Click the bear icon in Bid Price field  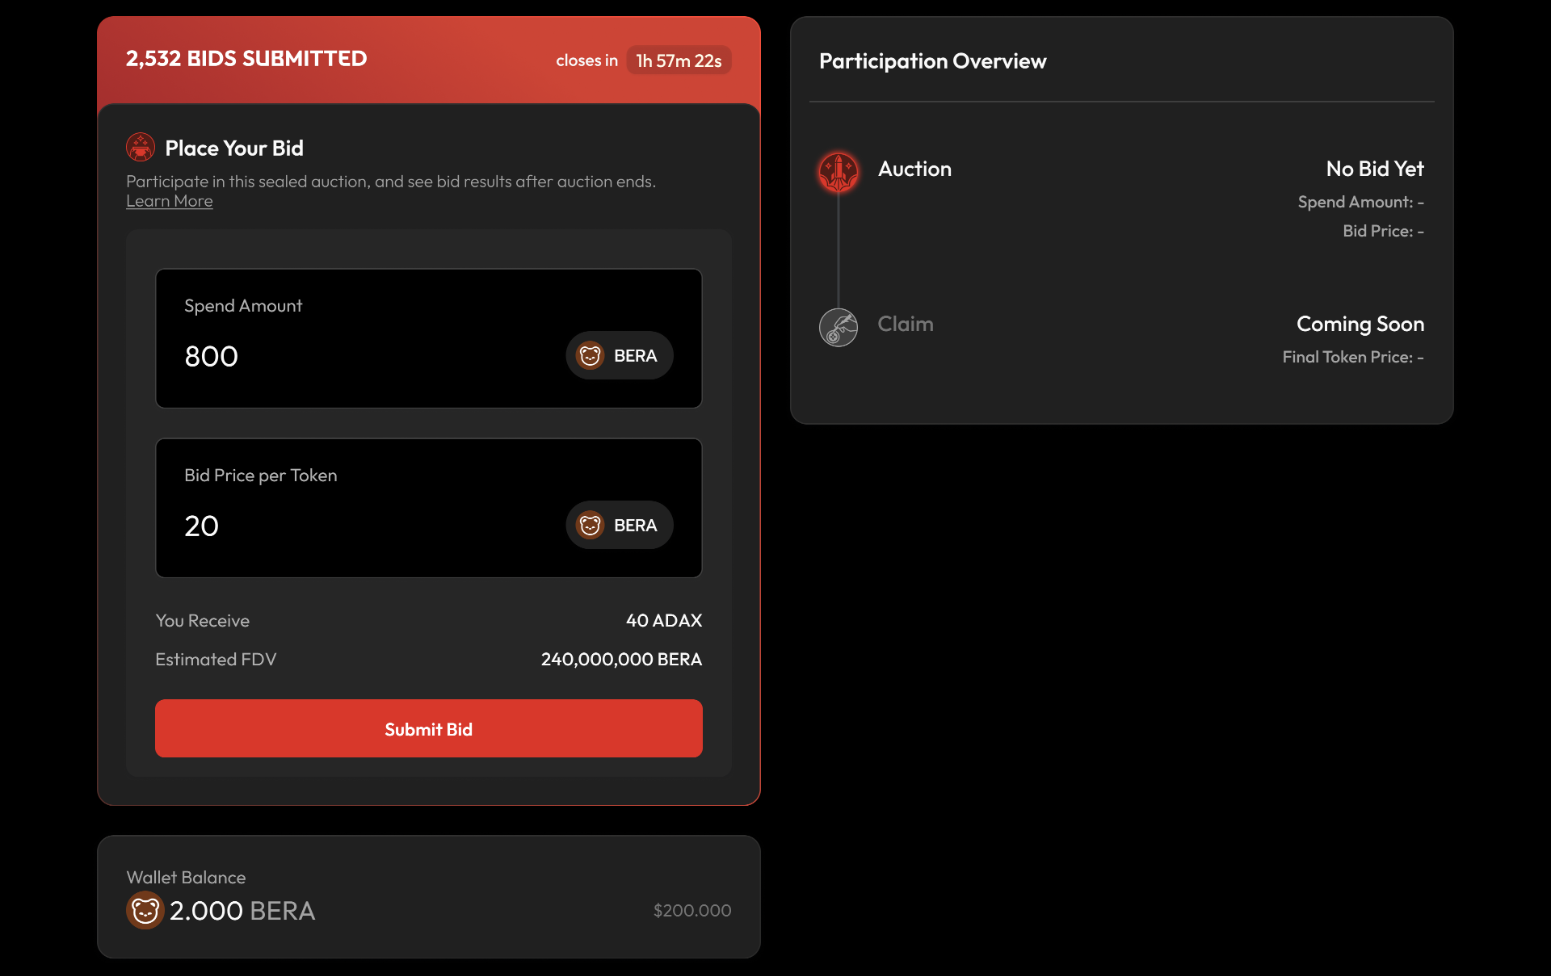pyautogui.click(x=590, y=525)
